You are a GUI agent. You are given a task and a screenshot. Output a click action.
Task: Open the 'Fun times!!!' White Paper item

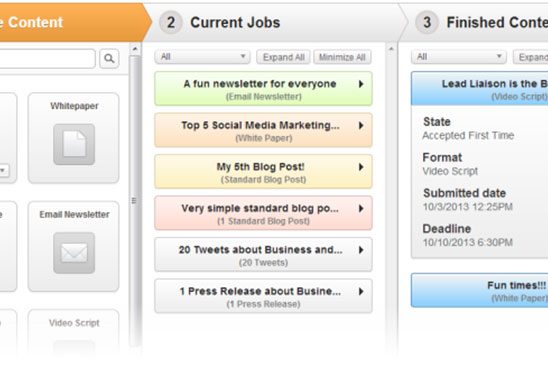pyautogui.click(x=480, y=290)
